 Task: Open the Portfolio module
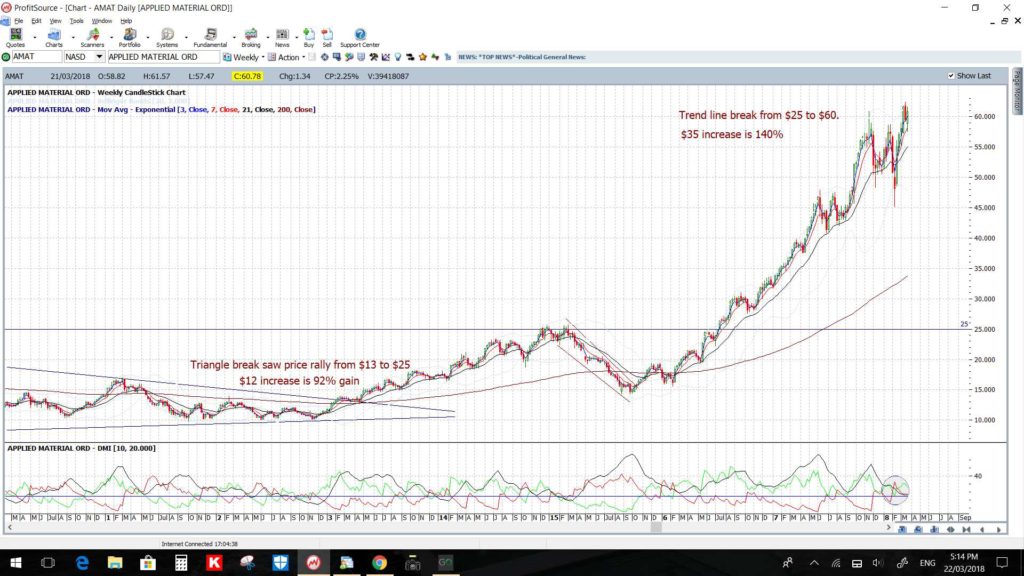tap(129, 37)
